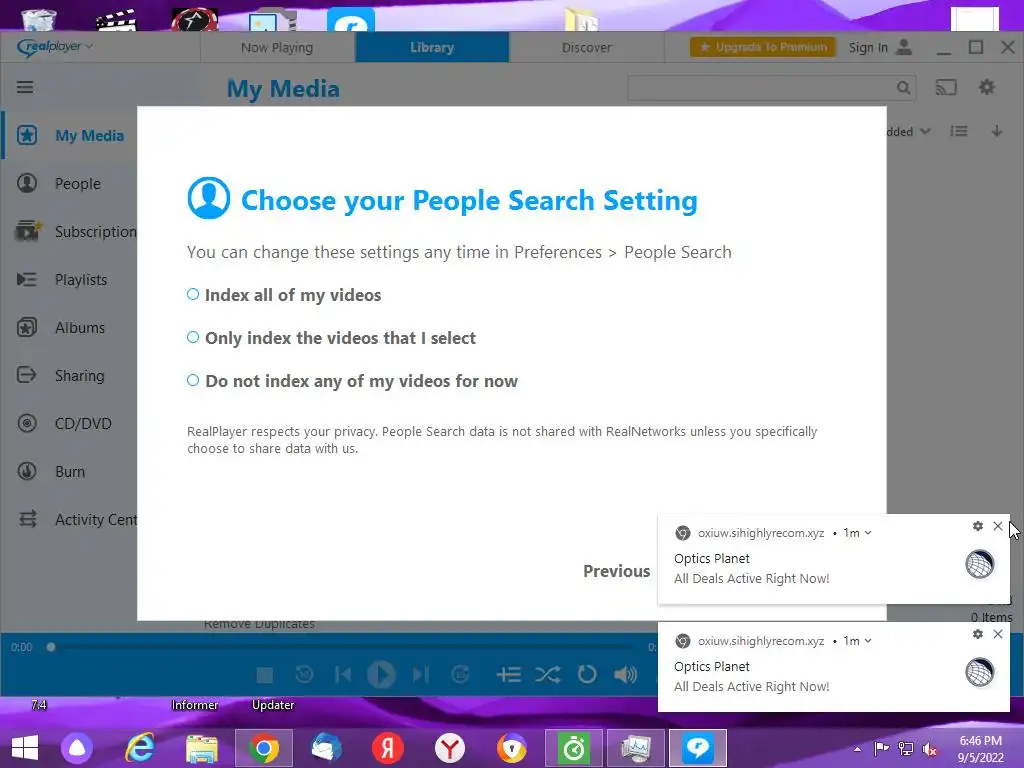The width and height of the screenshot is (1024, 768).
Task: Toggle repeat playback
Action: [x=586, y=674]
